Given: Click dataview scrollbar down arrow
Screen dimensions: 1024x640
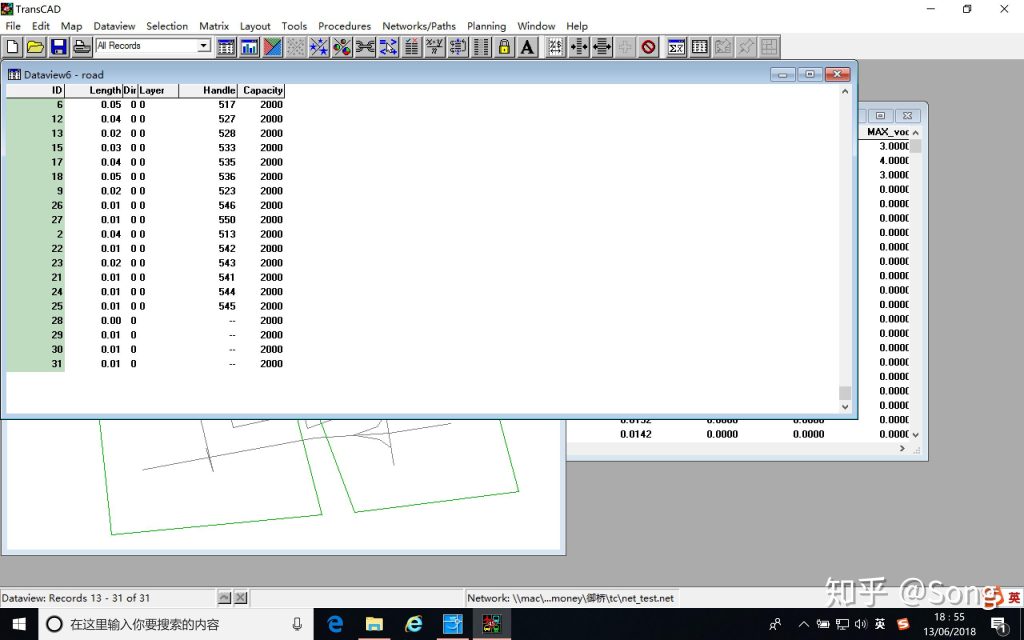Looking at the screenshot, I should point(845,406).
